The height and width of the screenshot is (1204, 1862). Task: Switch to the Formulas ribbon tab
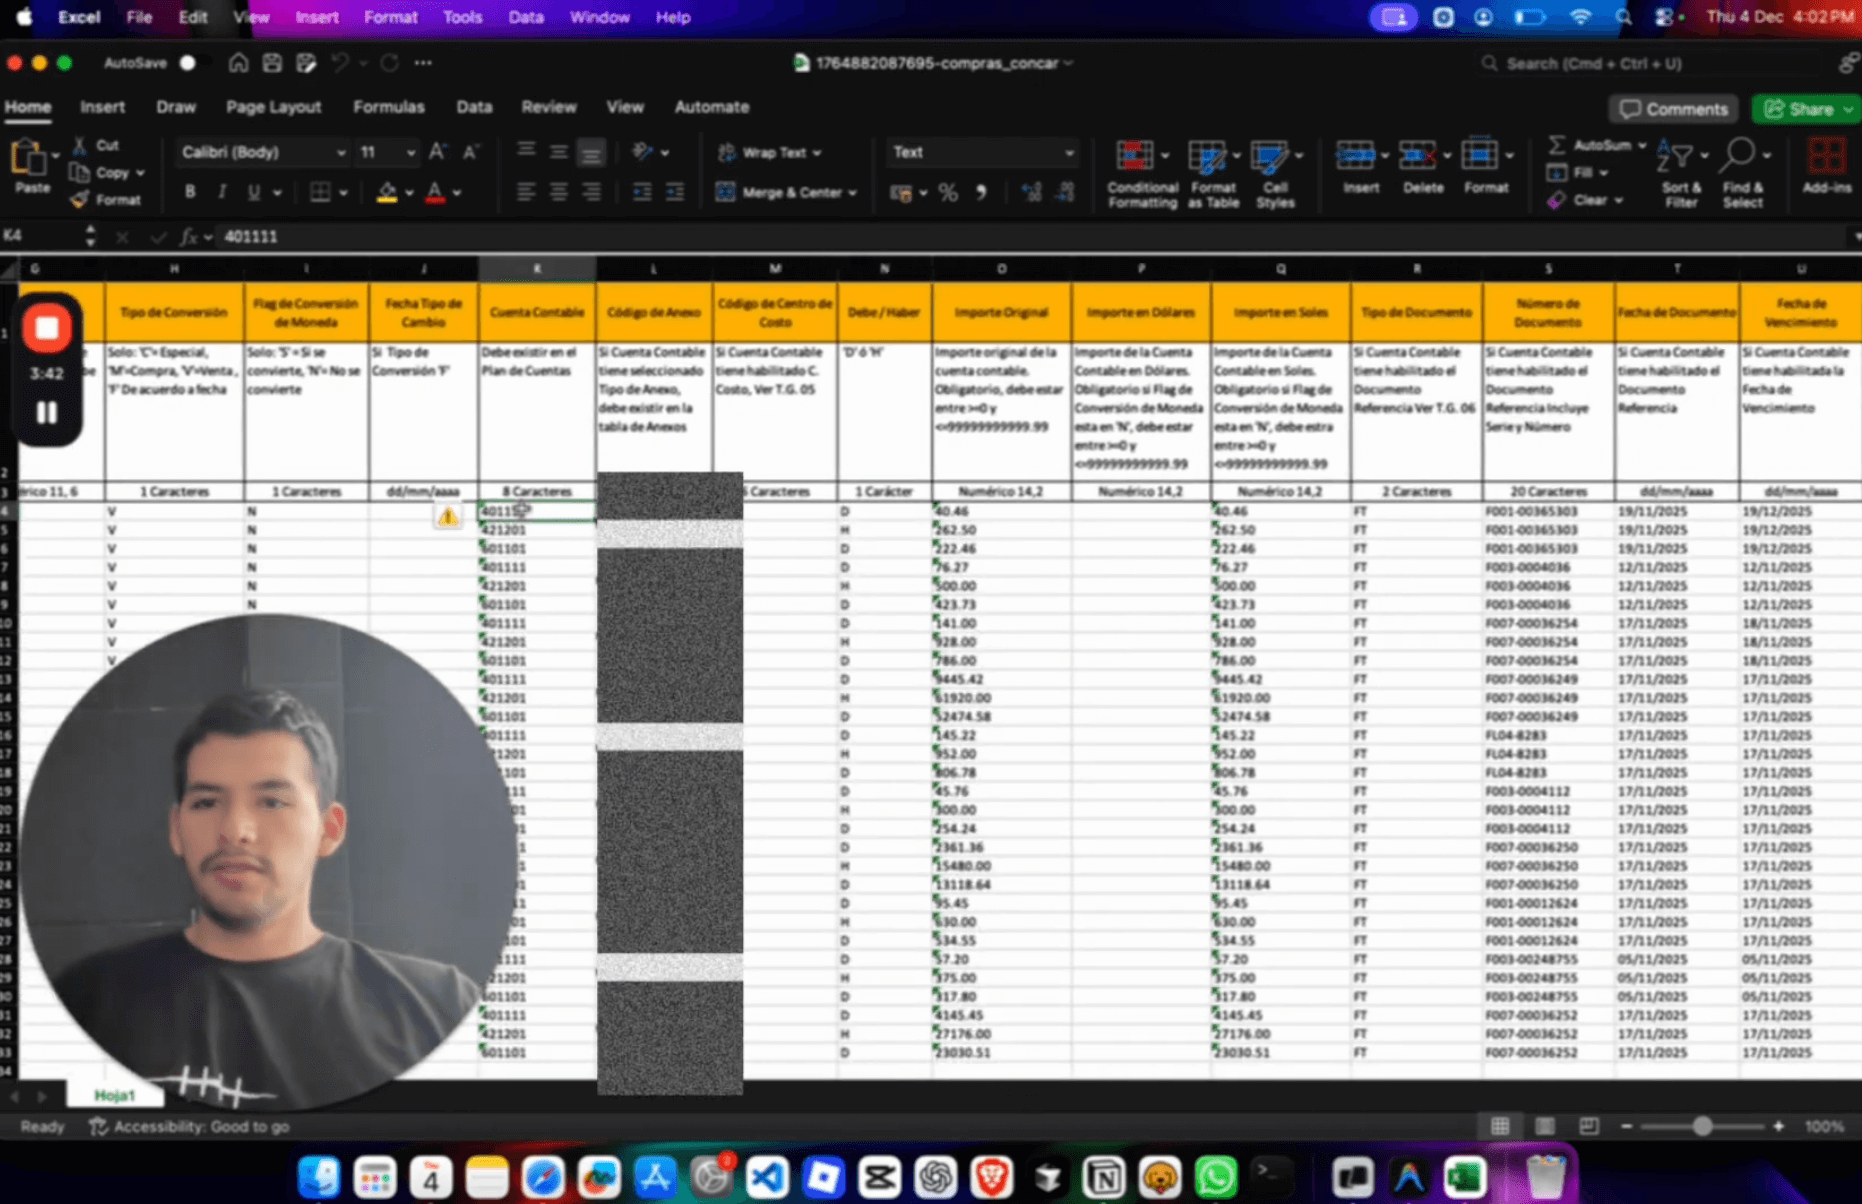[x=388, y=107]
